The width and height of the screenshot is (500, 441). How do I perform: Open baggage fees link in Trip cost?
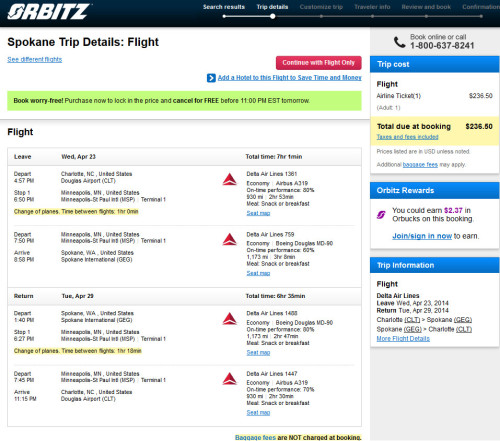click(x=420, y=165)
